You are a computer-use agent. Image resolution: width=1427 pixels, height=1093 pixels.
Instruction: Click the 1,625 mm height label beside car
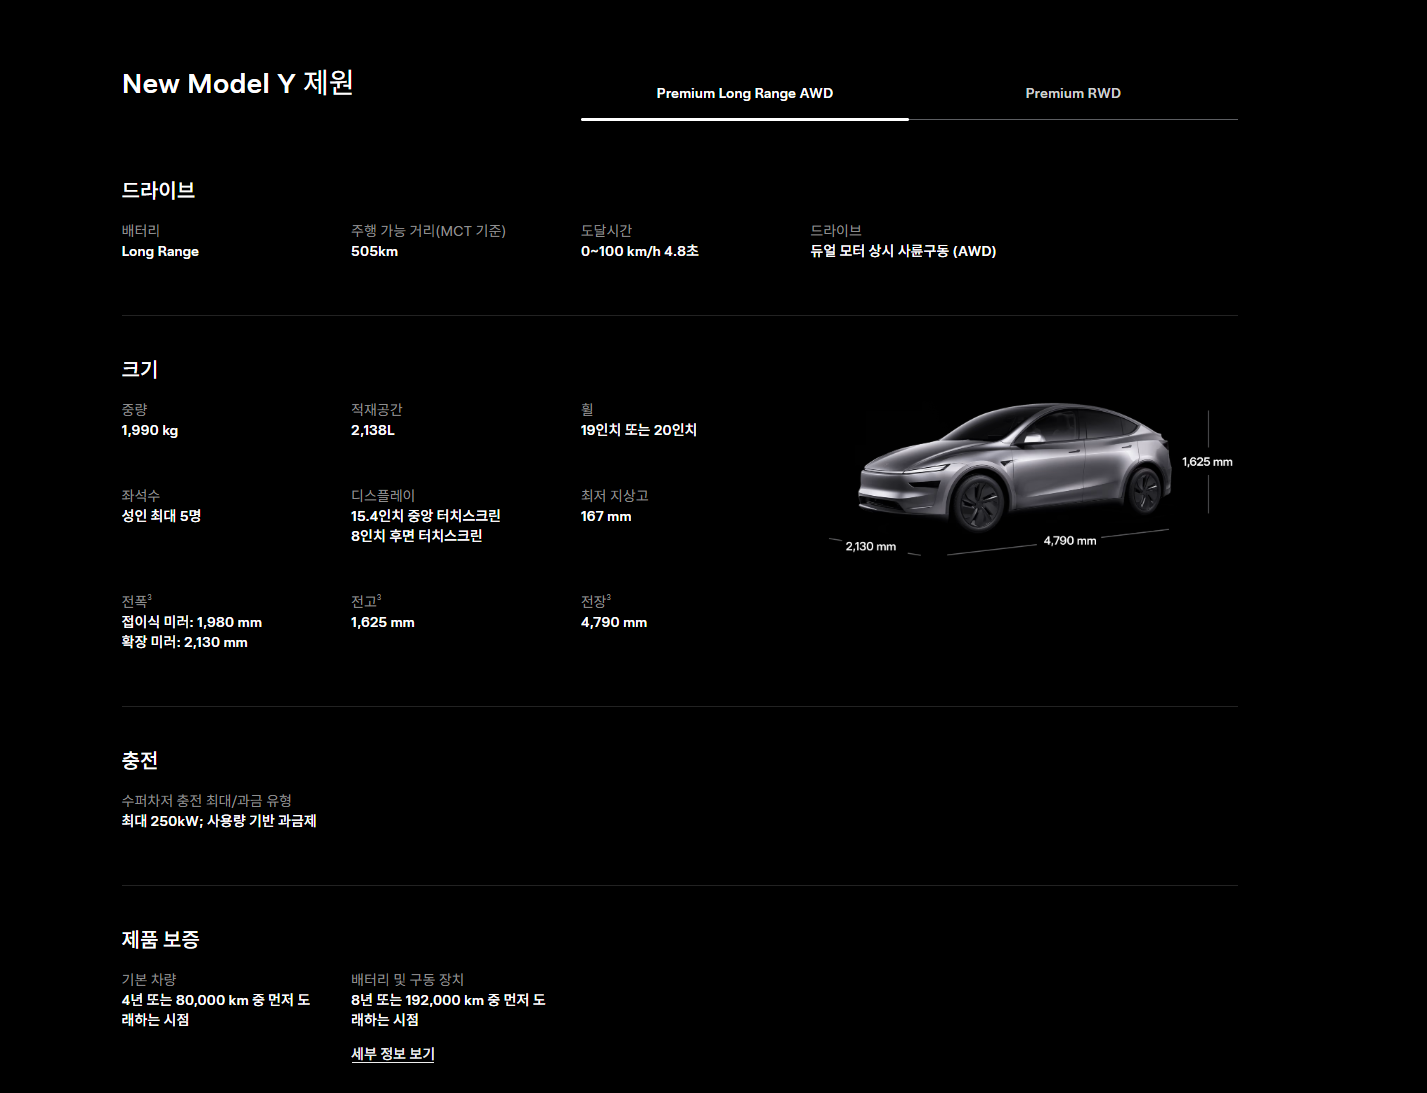1207,462
